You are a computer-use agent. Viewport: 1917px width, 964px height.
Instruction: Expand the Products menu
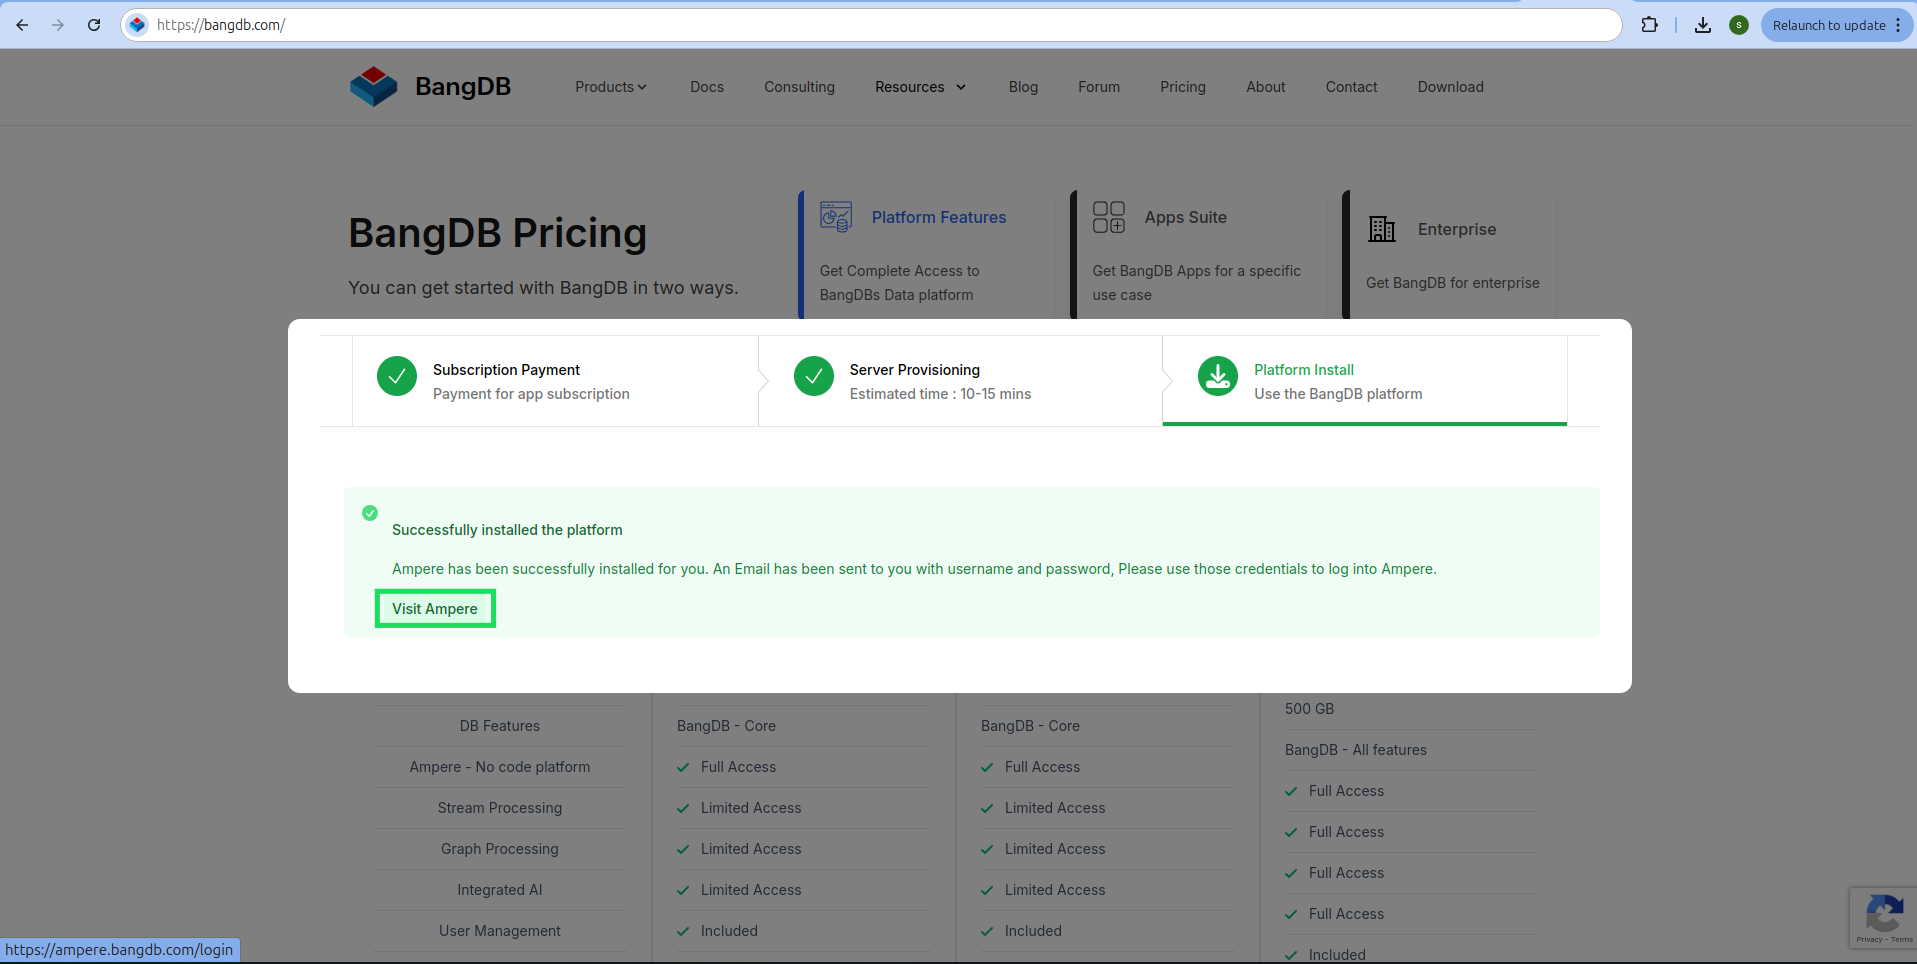(611, 87)
